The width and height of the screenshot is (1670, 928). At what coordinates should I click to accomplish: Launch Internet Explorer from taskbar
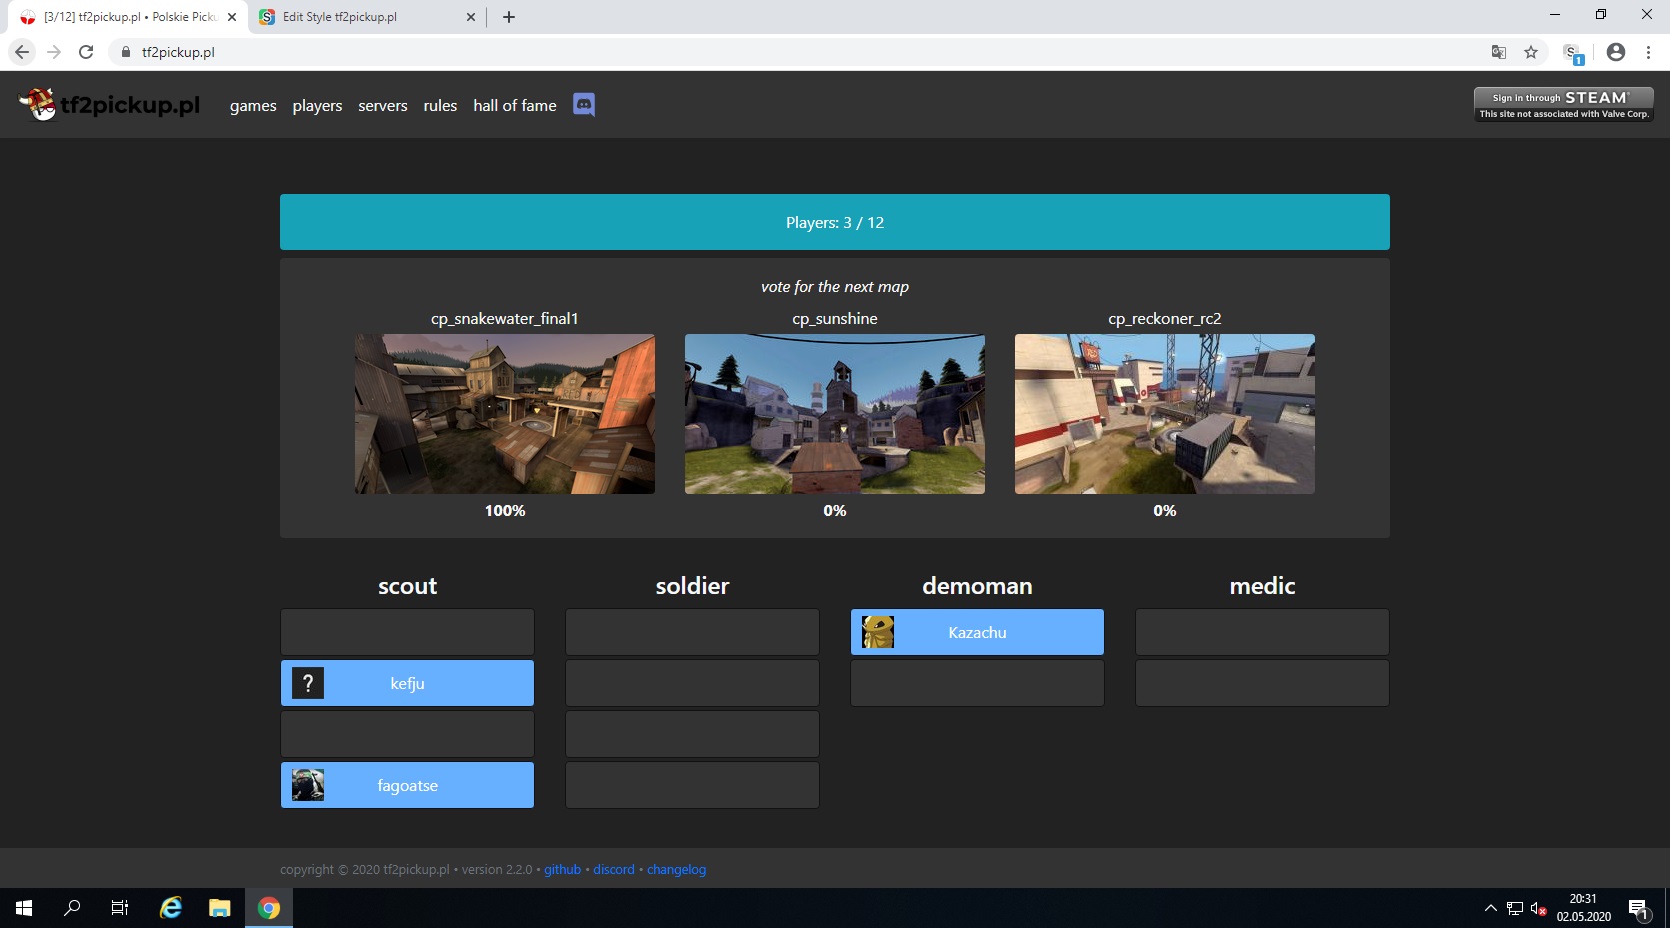click(x=171, y=908)
